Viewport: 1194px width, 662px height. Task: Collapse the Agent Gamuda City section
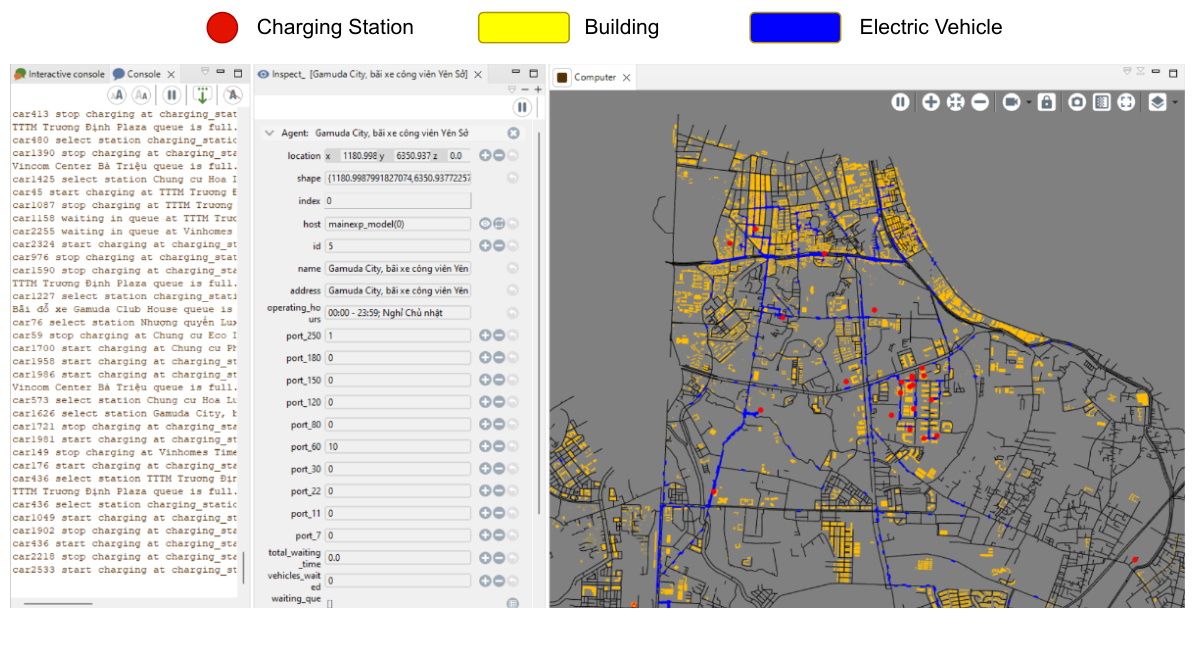tap(269, 133)
